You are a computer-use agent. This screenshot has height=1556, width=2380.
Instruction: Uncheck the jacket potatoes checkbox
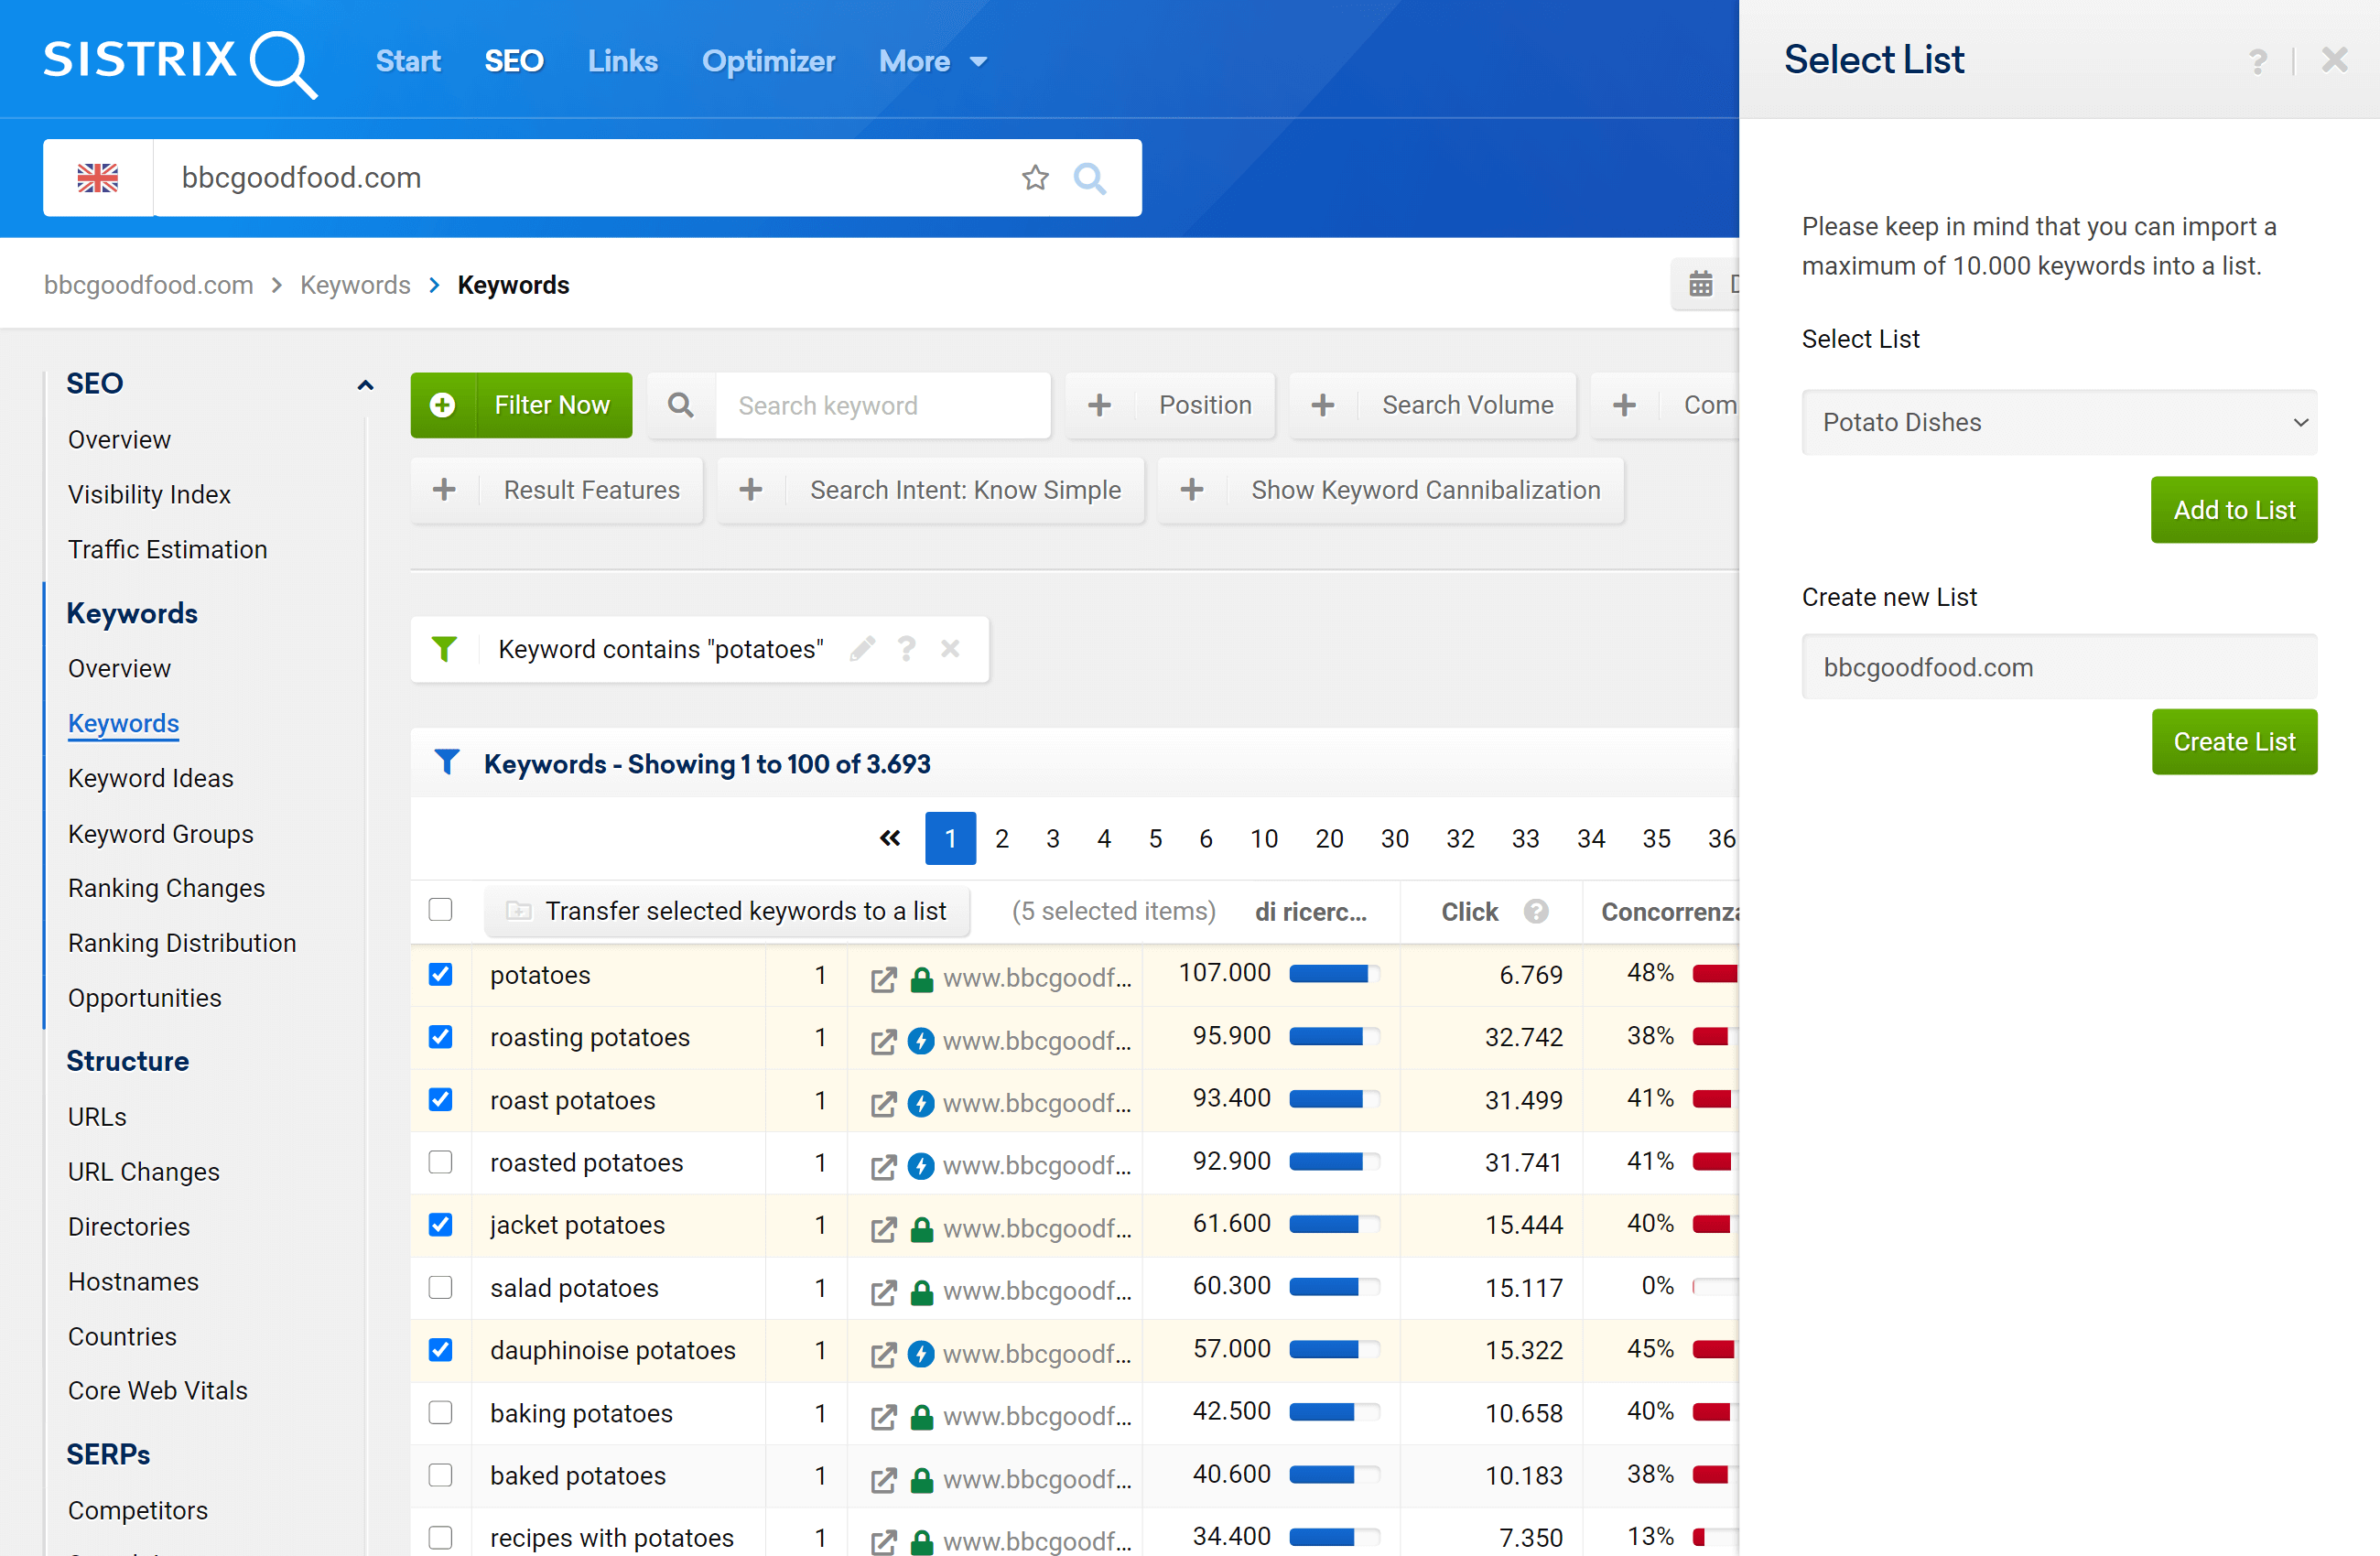(440, 1224)
